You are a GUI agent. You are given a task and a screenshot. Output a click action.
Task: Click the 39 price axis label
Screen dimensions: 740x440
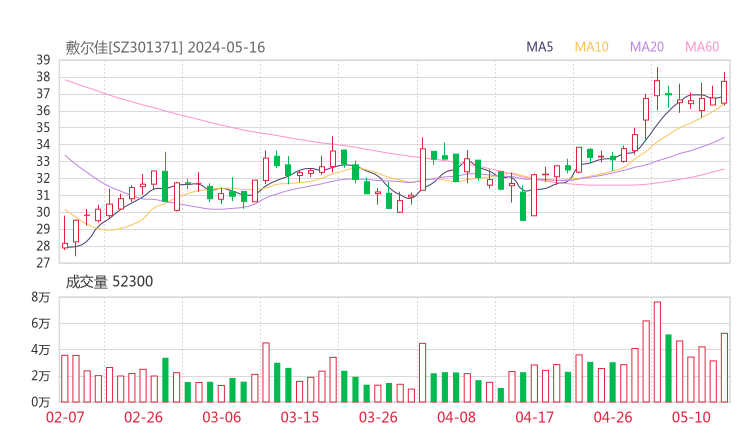(x=43, y=60)
